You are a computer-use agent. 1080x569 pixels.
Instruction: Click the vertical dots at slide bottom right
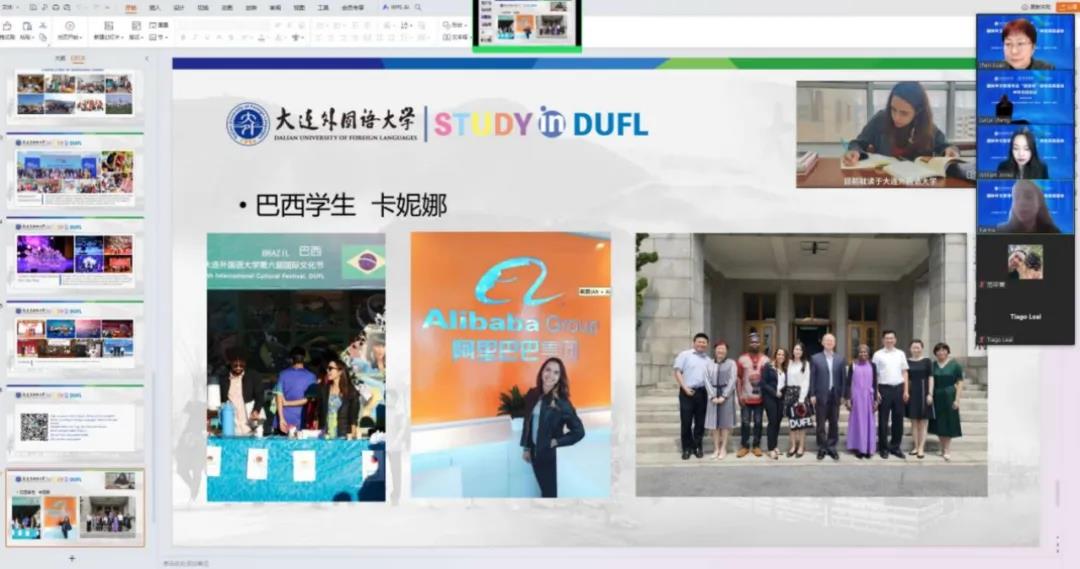(x=1057, y=544)
